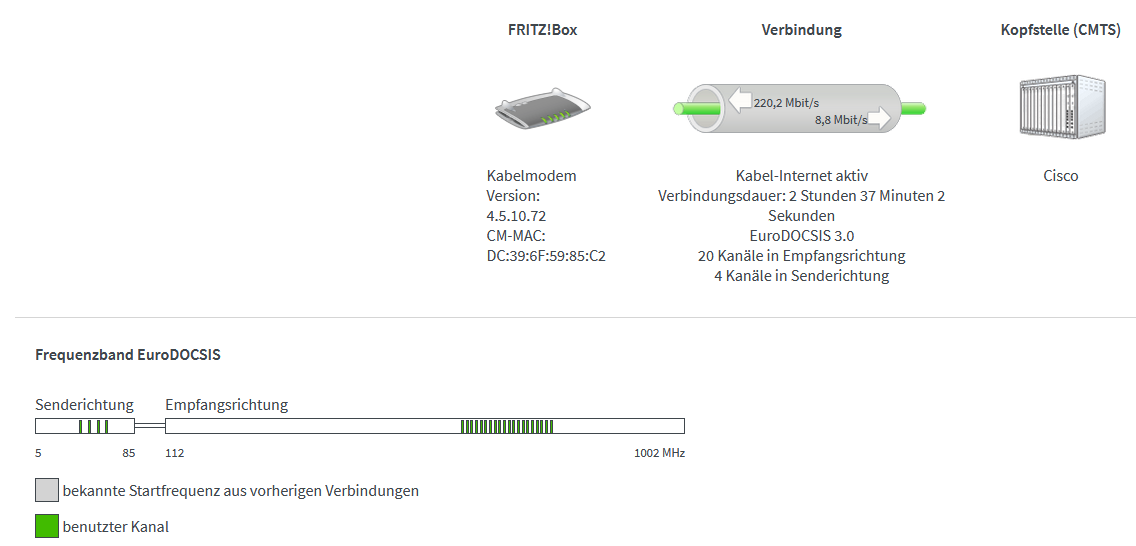The height and width of the screenshot is (546, 1136).
Task: Click the upload arrow showing 8,8 Mbit/s
Action: tap(878, 120)
